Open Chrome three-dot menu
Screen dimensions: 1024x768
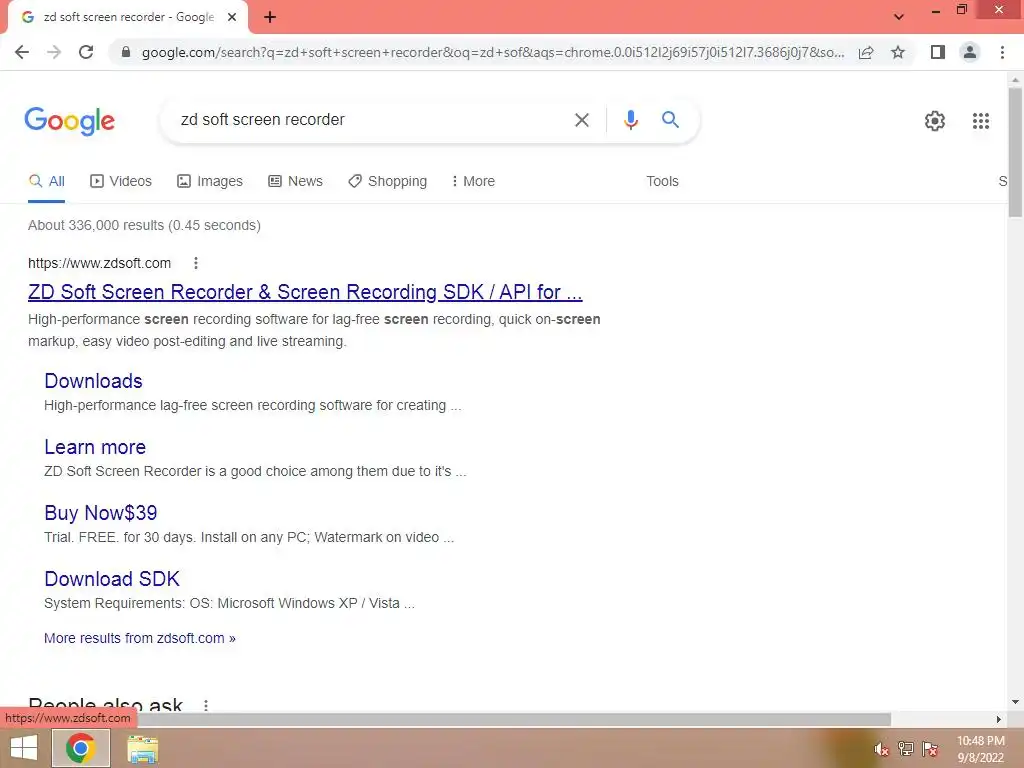coord(1002,52)
